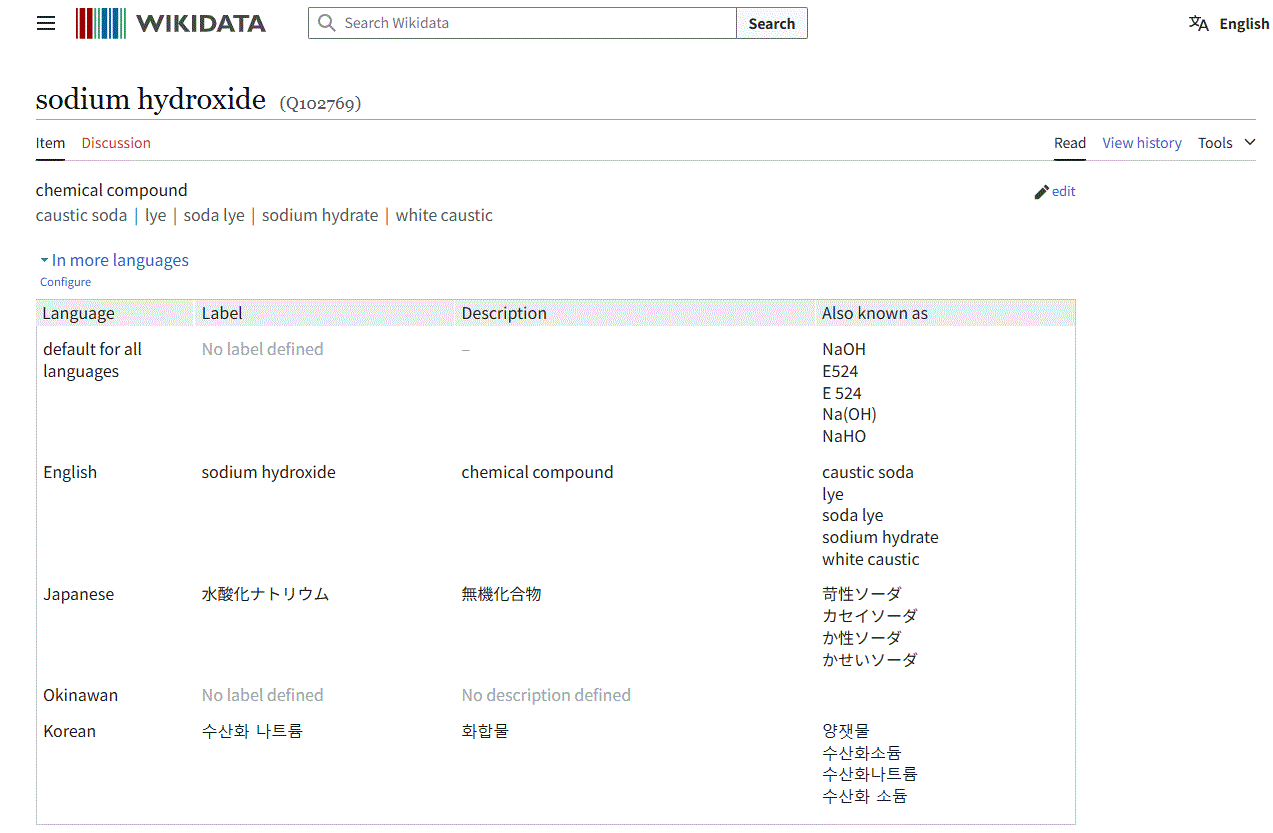Open the main hamburger menu

[45, 22]
